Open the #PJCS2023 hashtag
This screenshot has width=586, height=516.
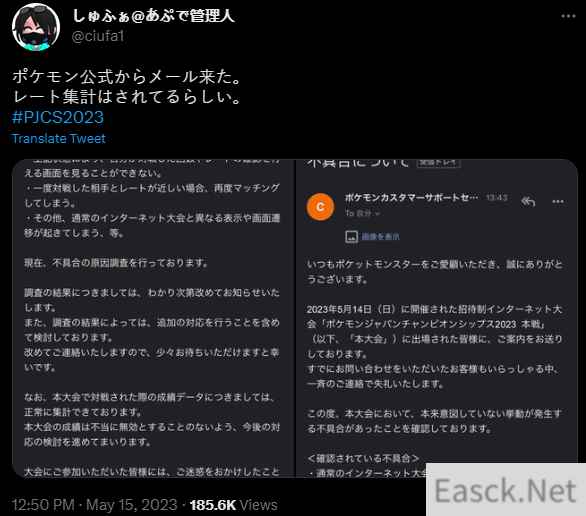pyautogui.click(x=58, y=117)
